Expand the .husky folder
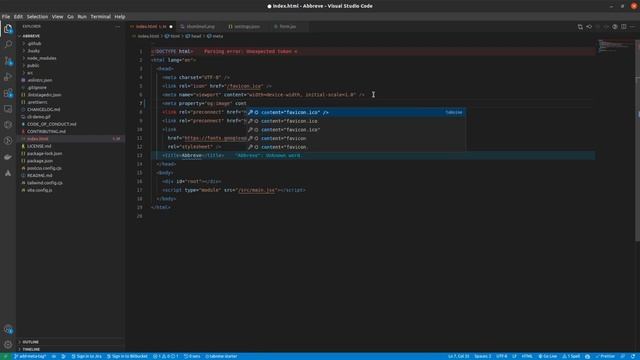This screenshot has width=640, height=360. tap(33, 51)
